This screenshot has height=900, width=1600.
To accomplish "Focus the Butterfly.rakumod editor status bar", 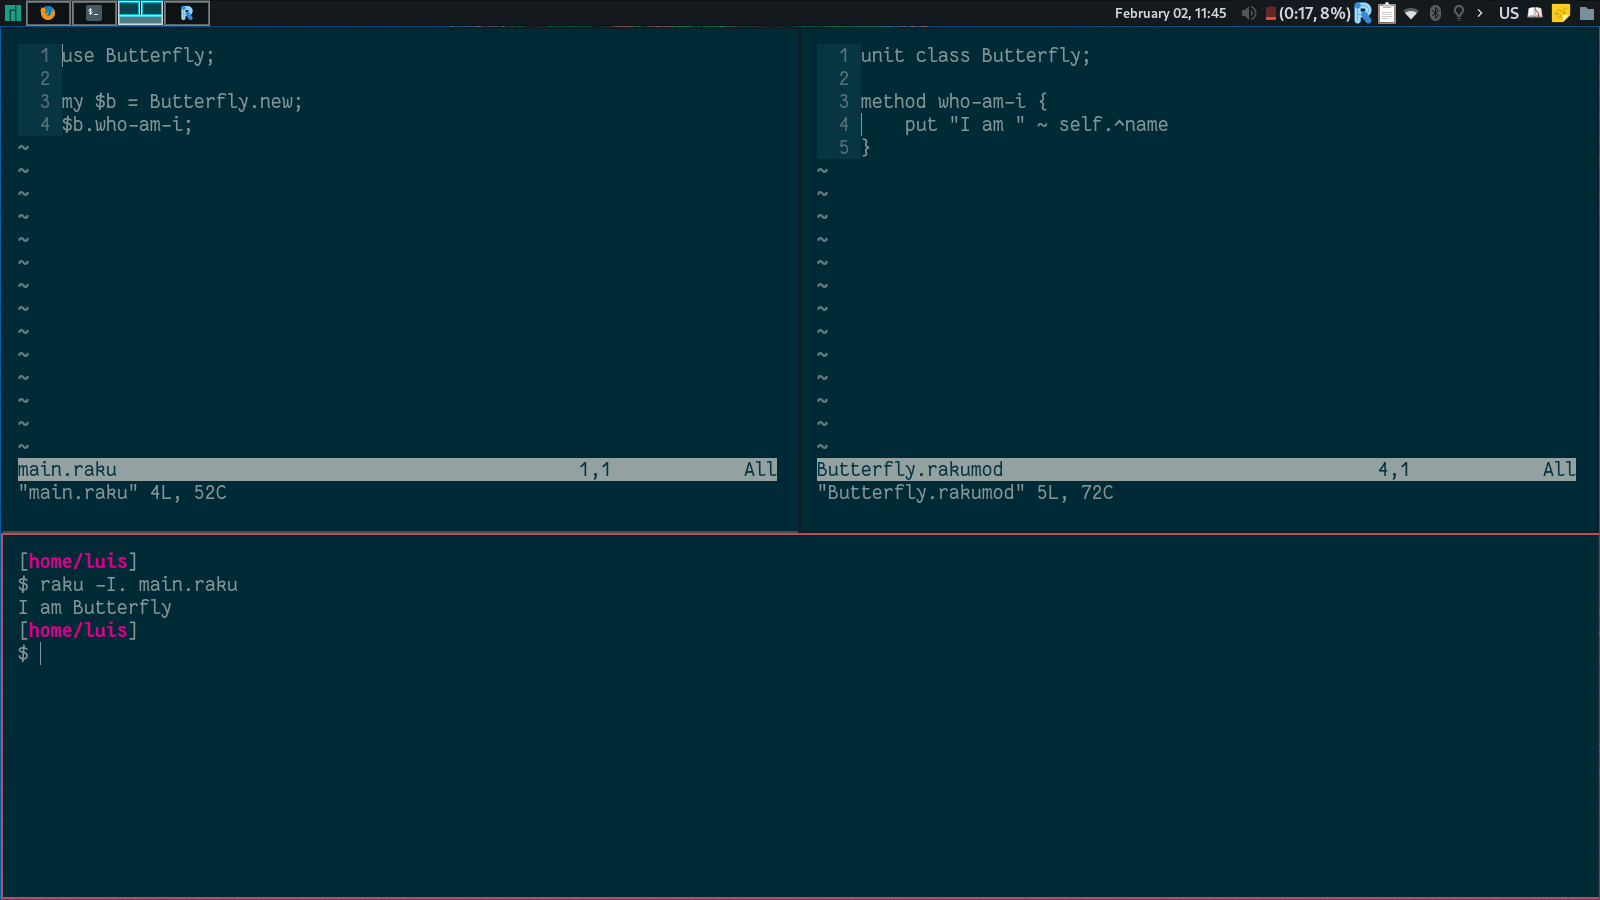I will tap(1196, 469).
